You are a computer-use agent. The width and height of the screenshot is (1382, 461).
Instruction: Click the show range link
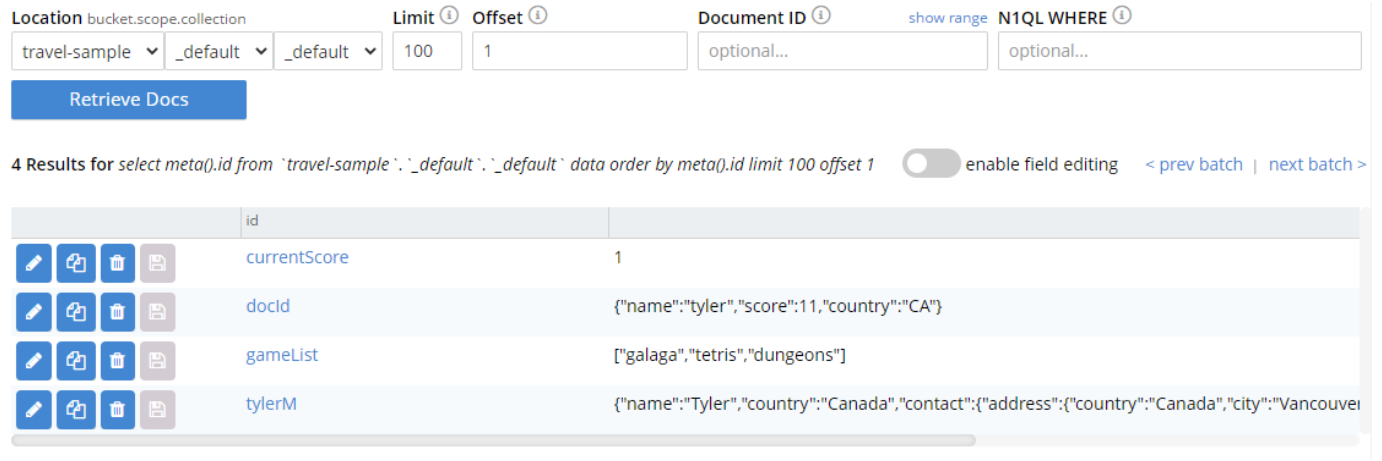point(948,18)
